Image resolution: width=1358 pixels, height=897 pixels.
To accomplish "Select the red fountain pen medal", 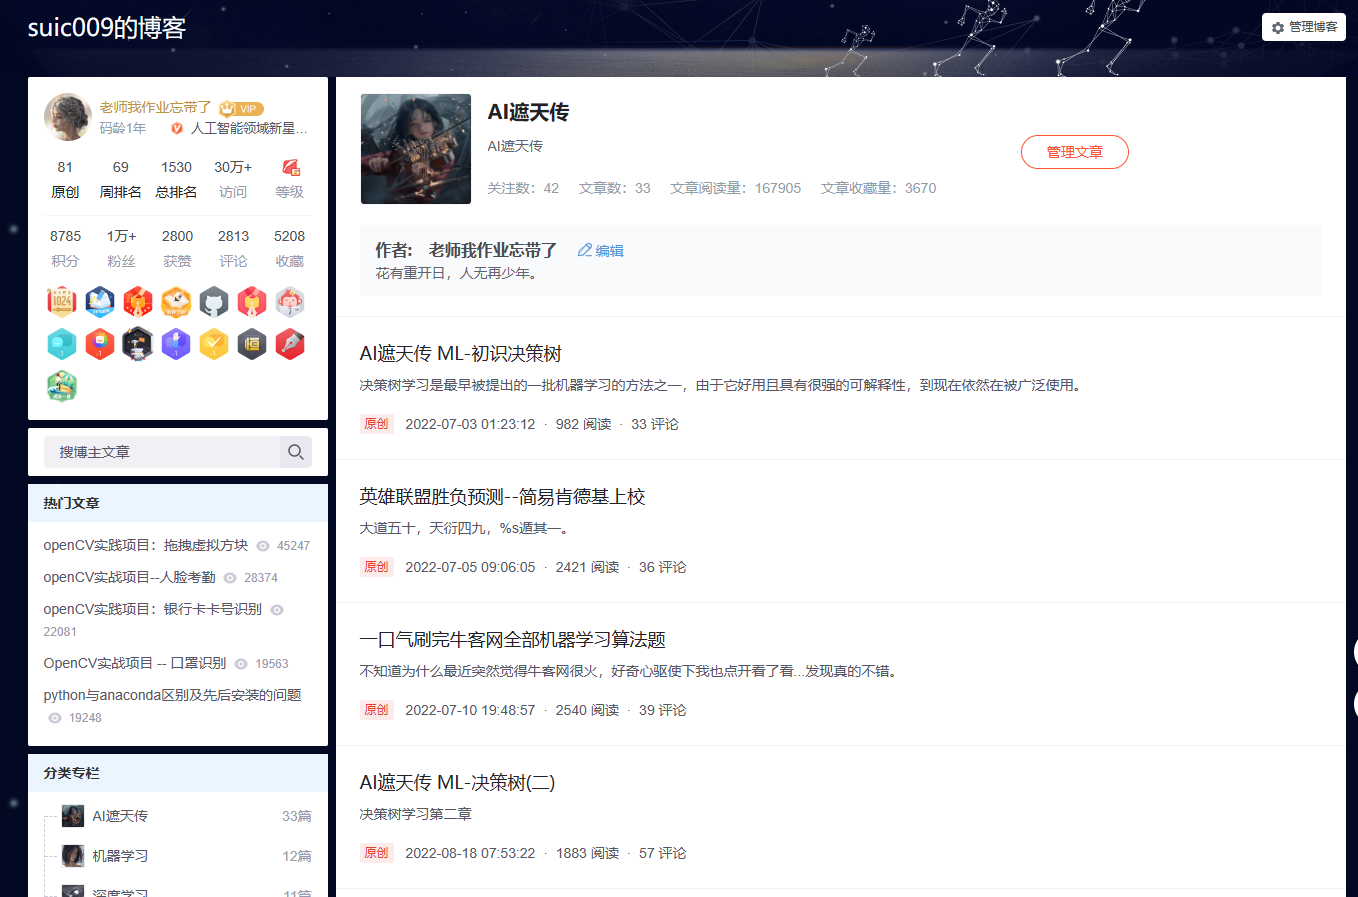I will click(x=290, y=343).
